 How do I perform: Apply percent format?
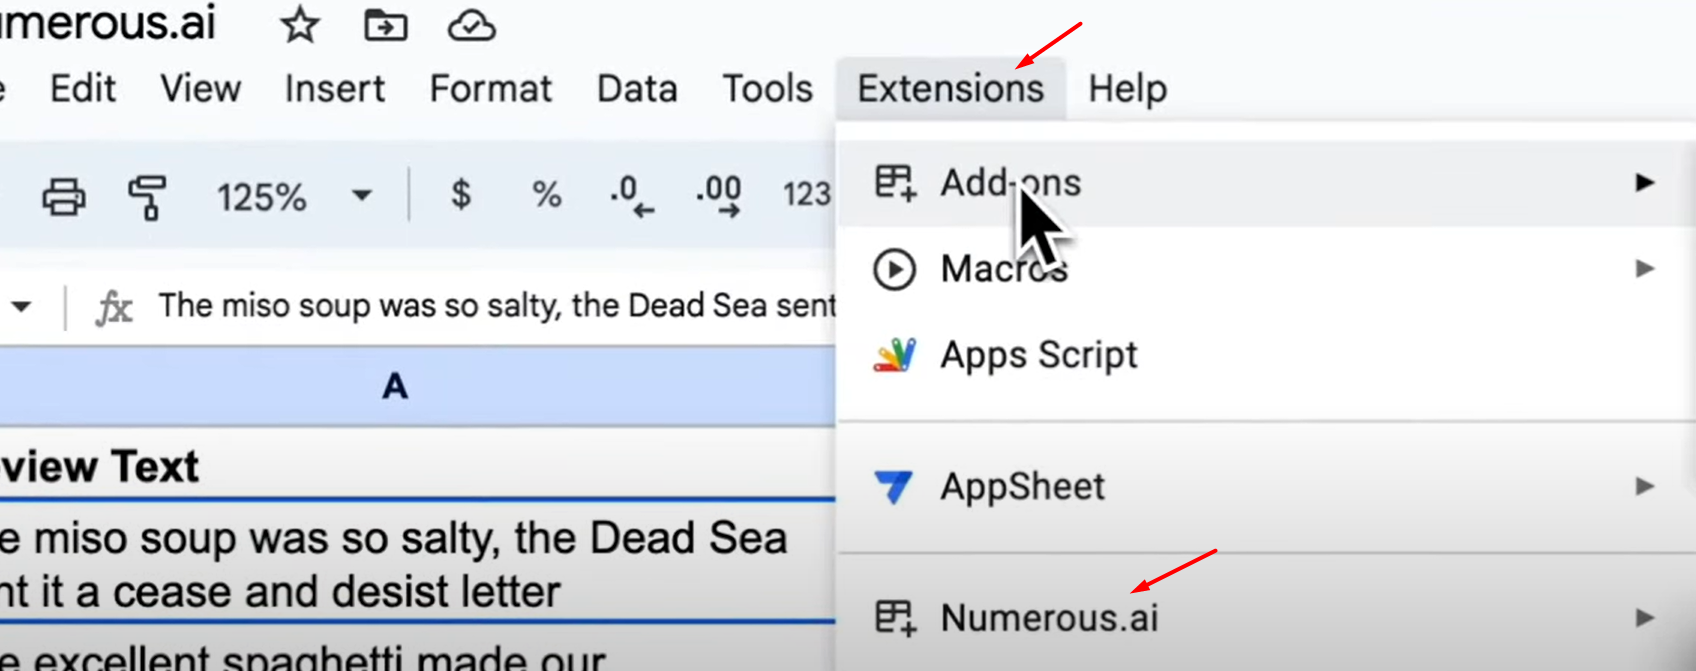[546, 195]
